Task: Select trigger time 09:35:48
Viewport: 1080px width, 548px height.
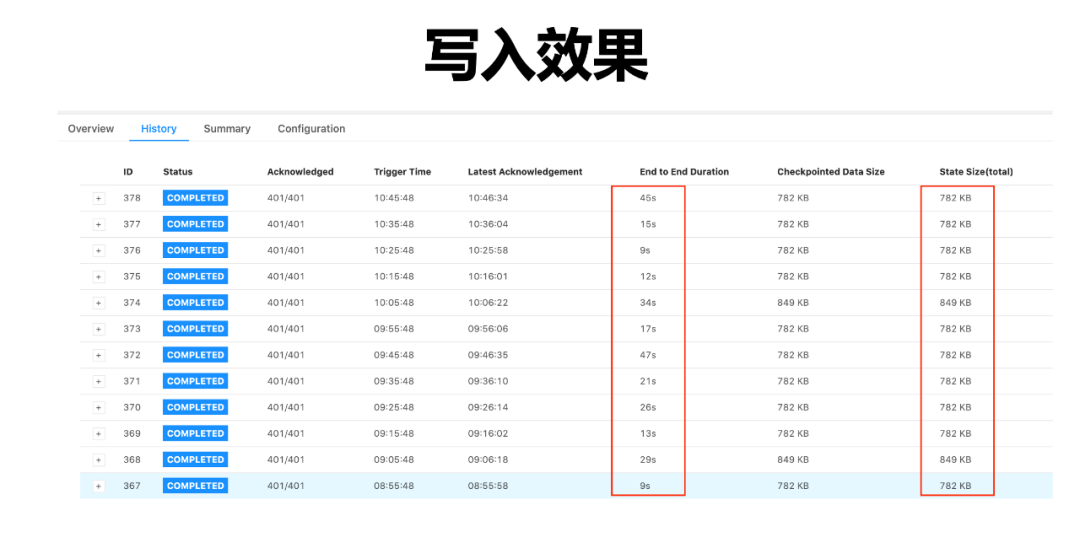Action: coord(394,381)
